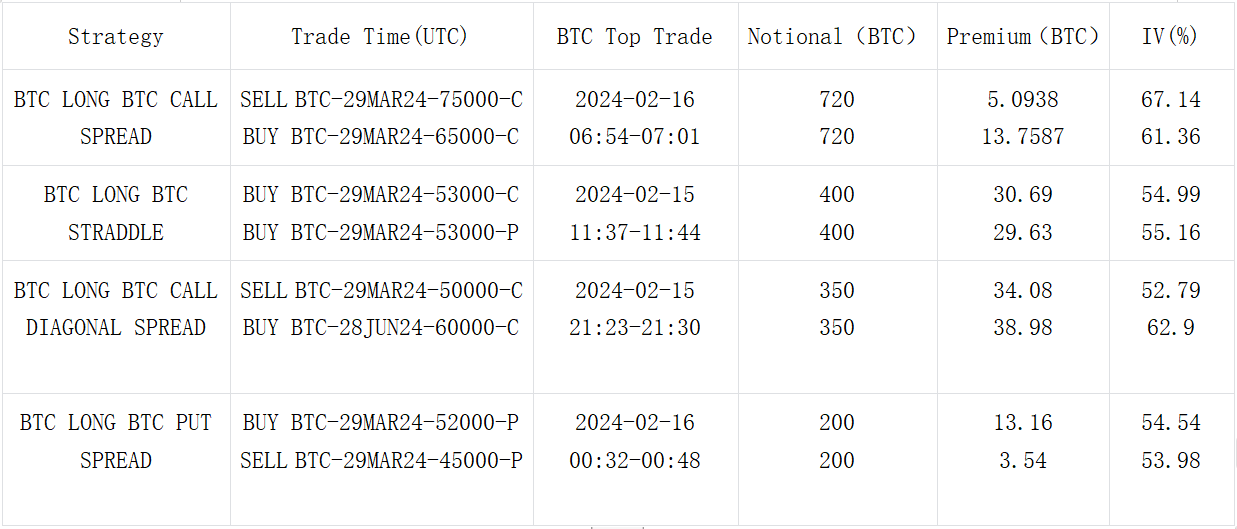Click the BUY BTC-29MAR24-53000-P leg text
This screenshot has height=529, width=1237.
click(x=381, y=233)
